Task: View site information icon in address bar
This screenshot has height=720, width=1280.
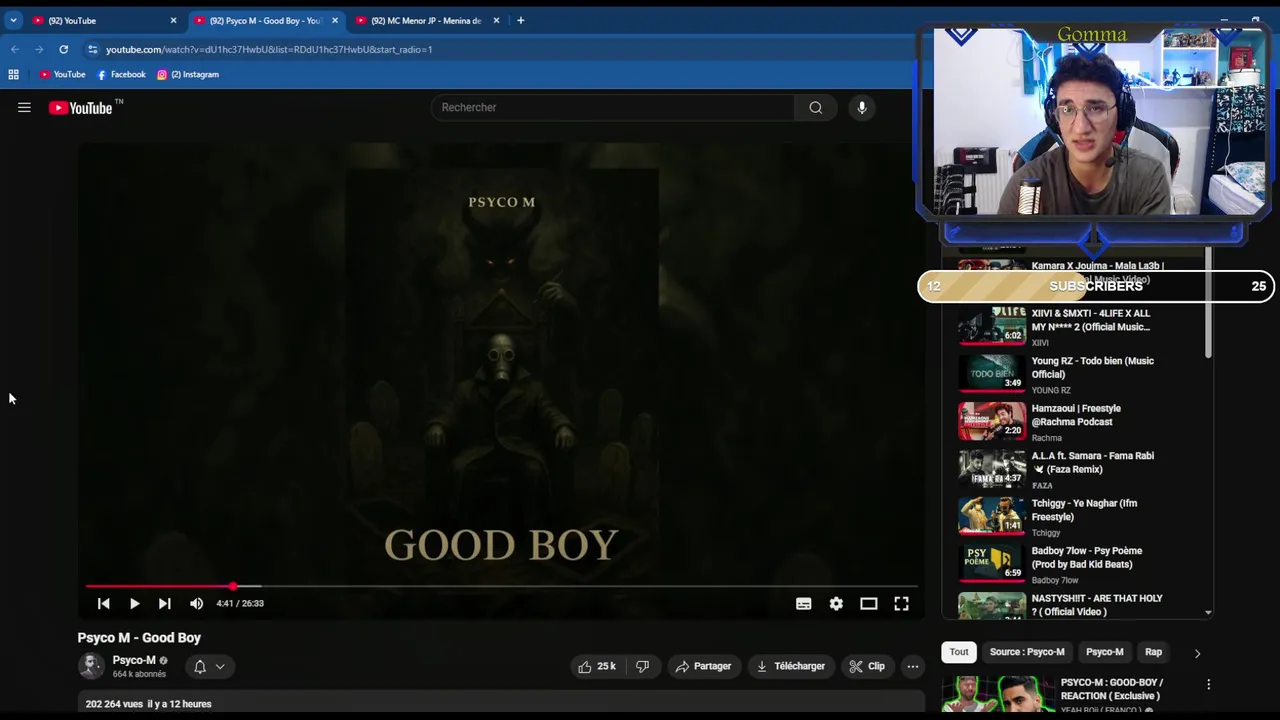Action: 92,49
